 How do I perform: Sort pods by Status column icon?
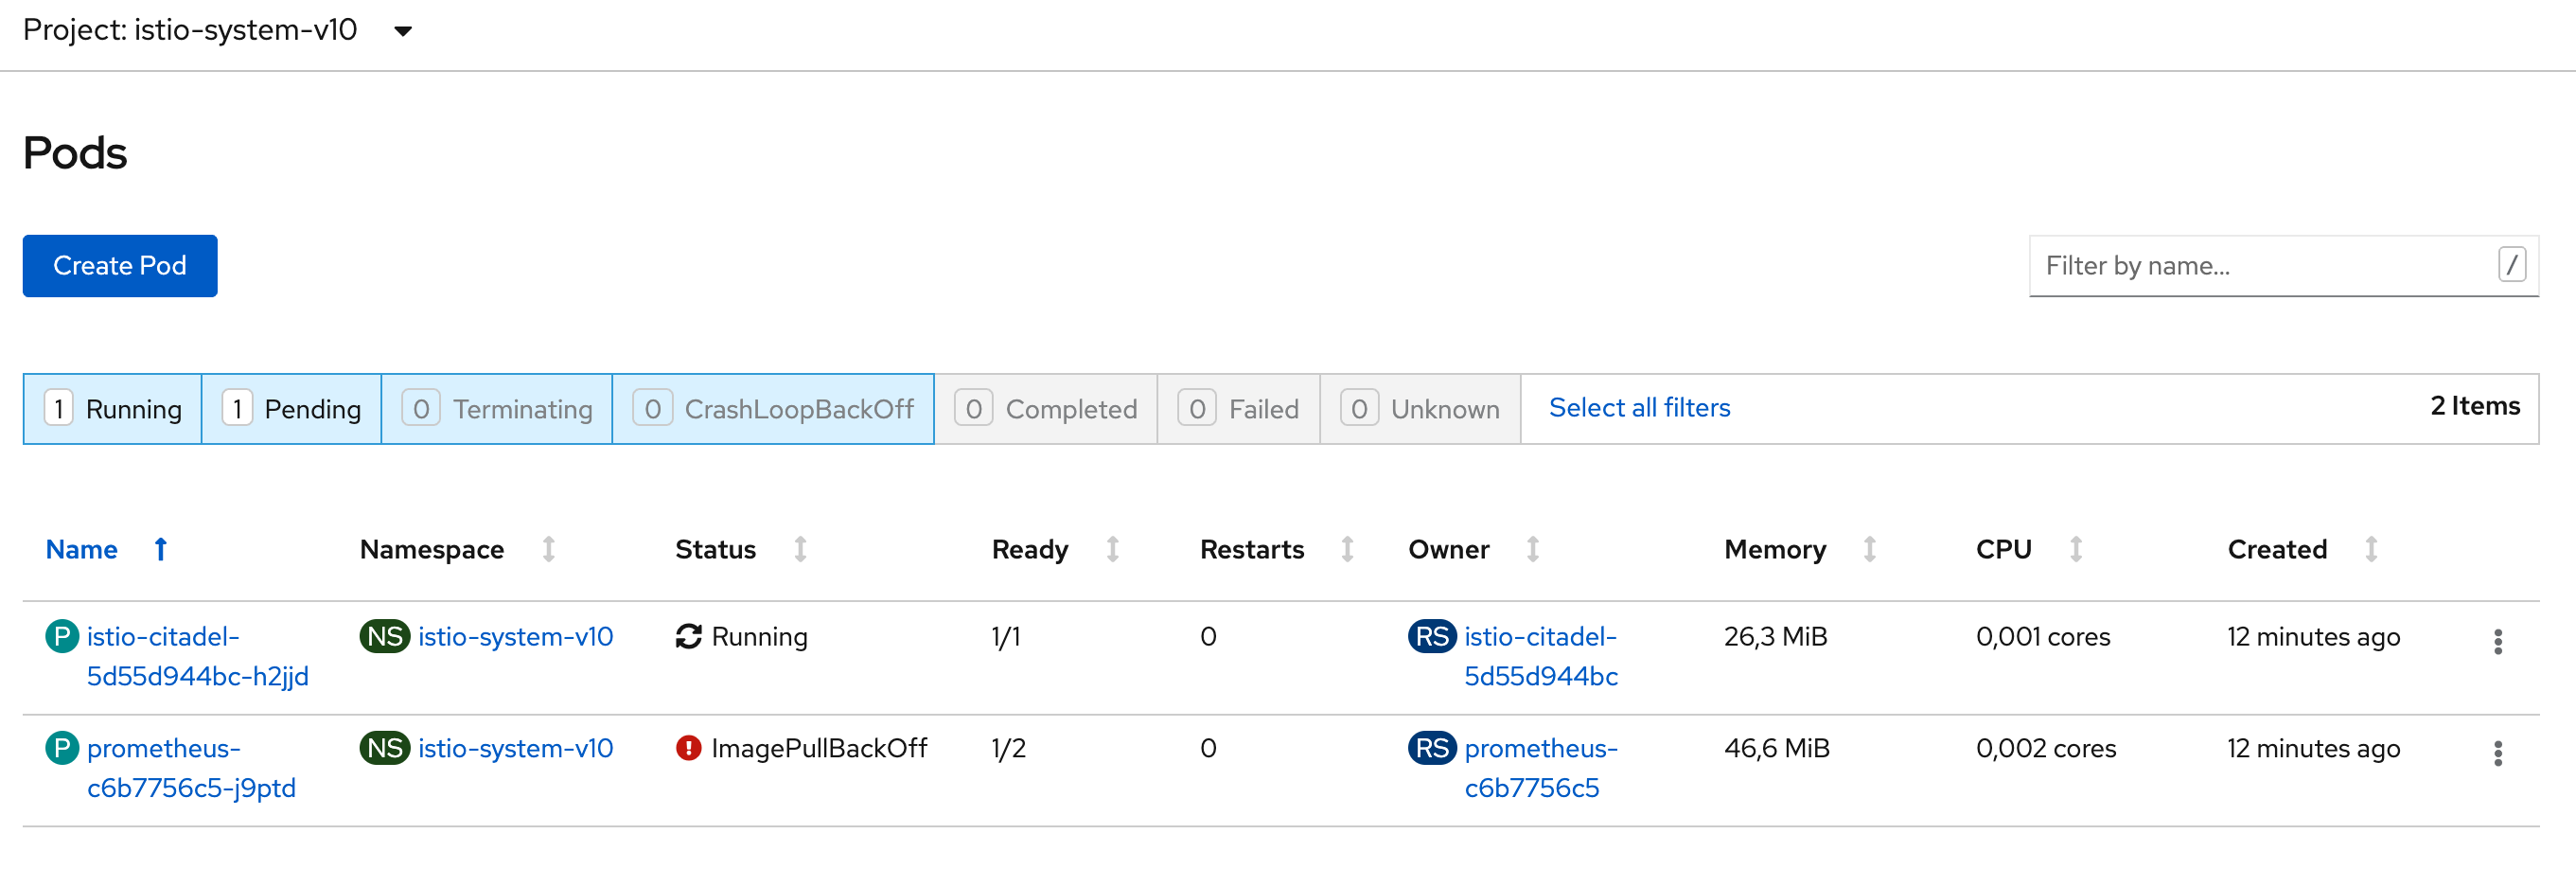(800, 549)
